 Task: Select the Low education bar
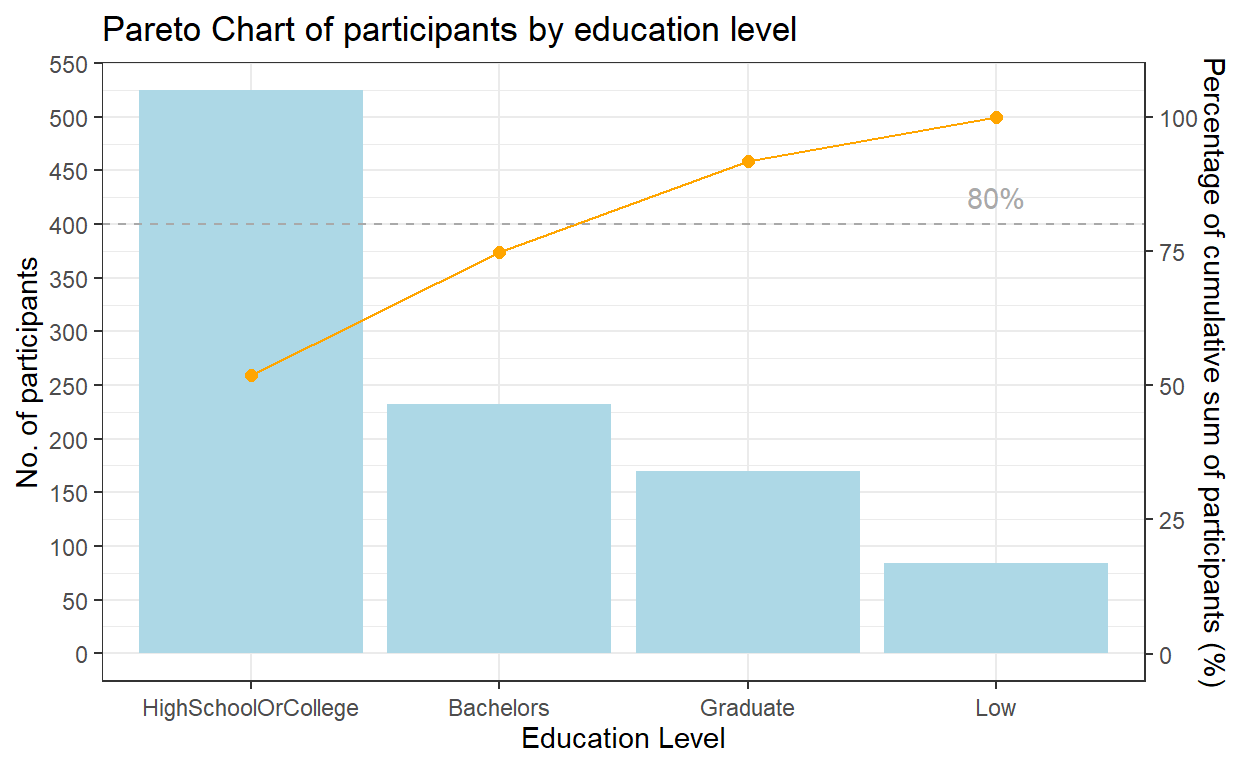pos(995,608)
